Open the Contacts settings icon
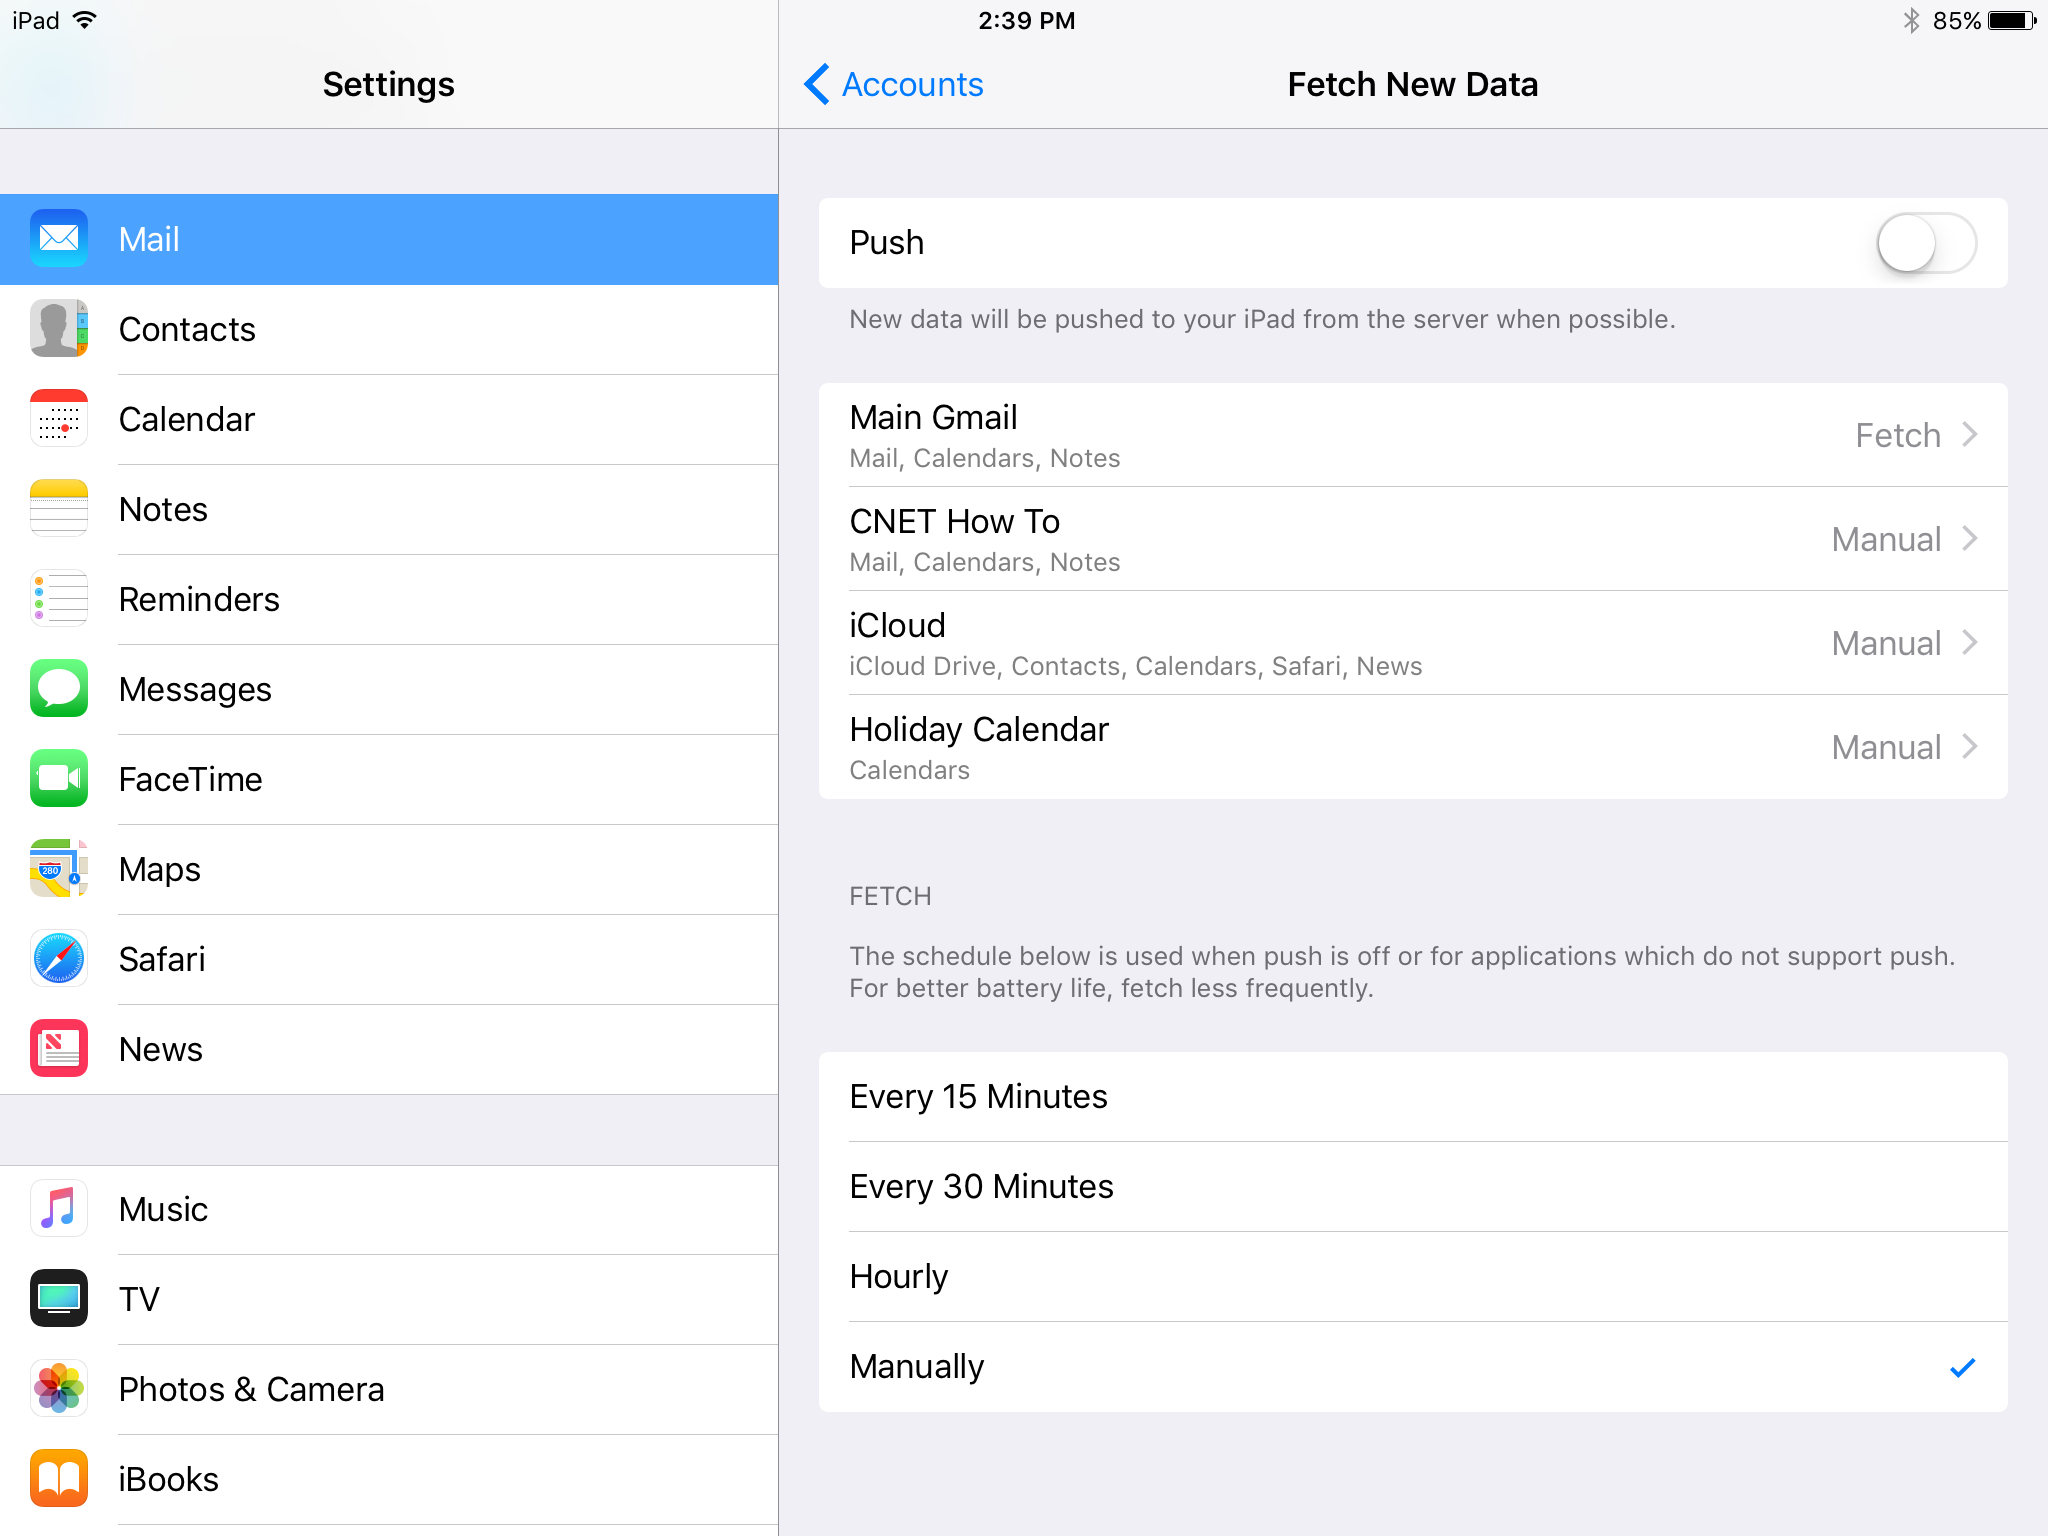The height and width of the screenshot is (1536, 2048). click(x=59, y=329)
